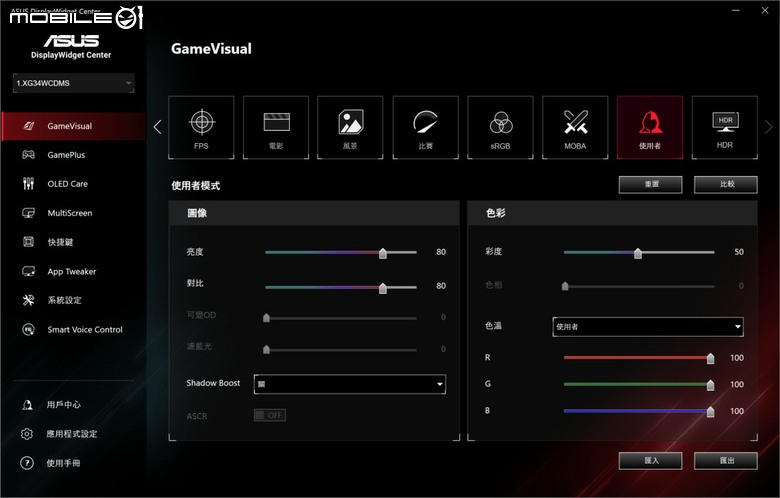Click the 色相 hue slider handle
Screen dimensions: 780x498
(565, 286)
